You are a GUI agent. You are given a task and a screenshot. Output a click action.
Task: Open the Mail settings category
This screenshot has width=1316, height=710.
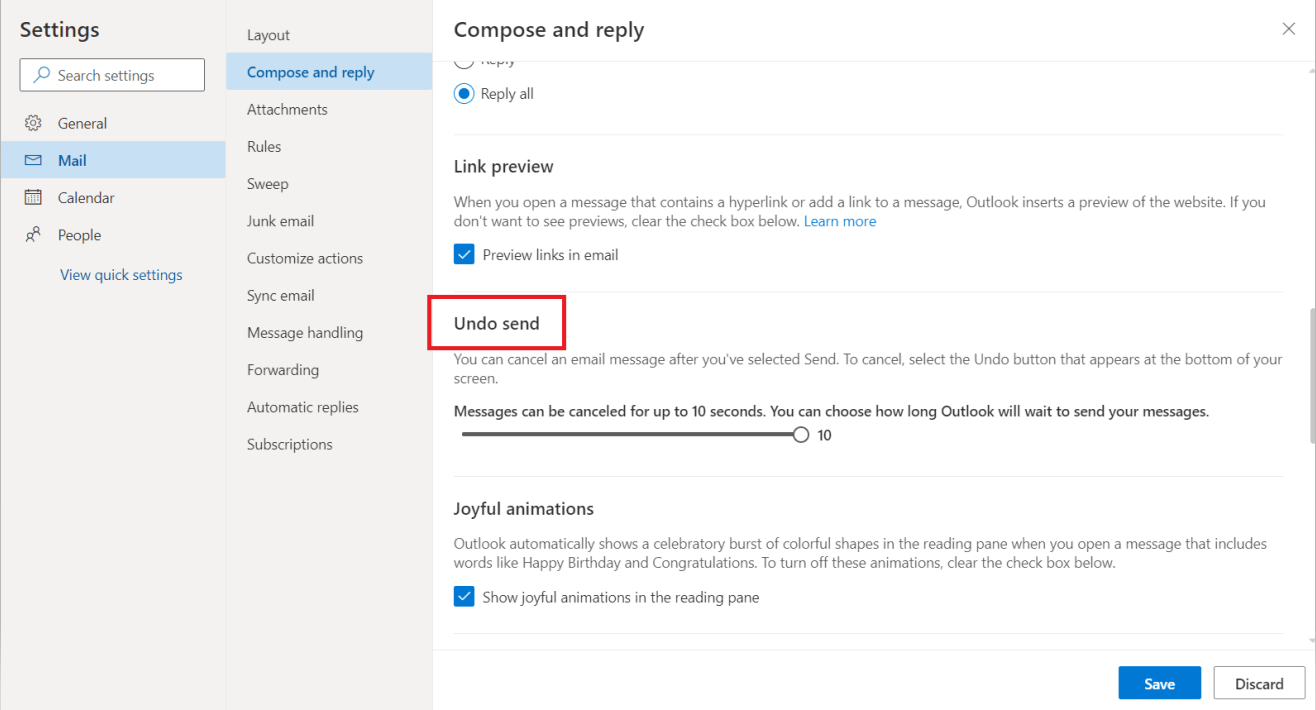pyautogui.click(x=113, y=160)
